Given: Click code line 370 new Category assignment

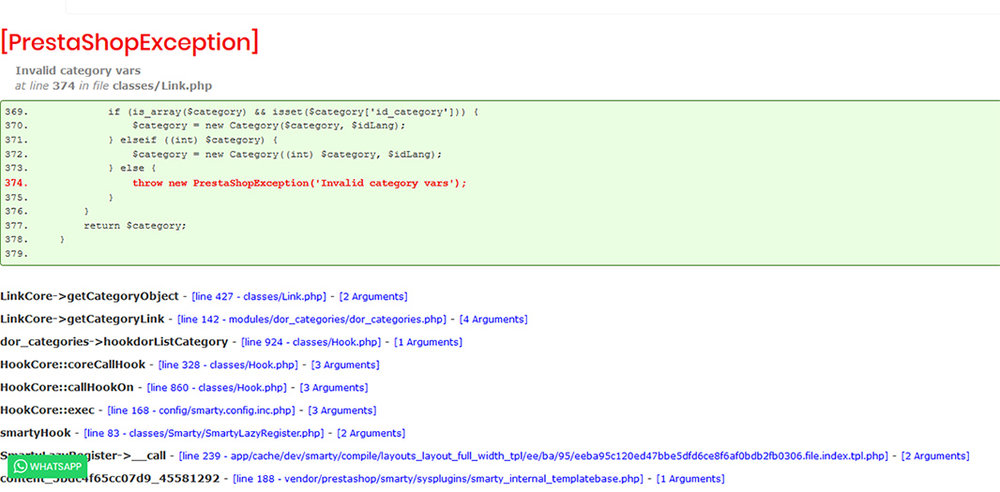Looking at the screenshot, I should click(268, 126).
